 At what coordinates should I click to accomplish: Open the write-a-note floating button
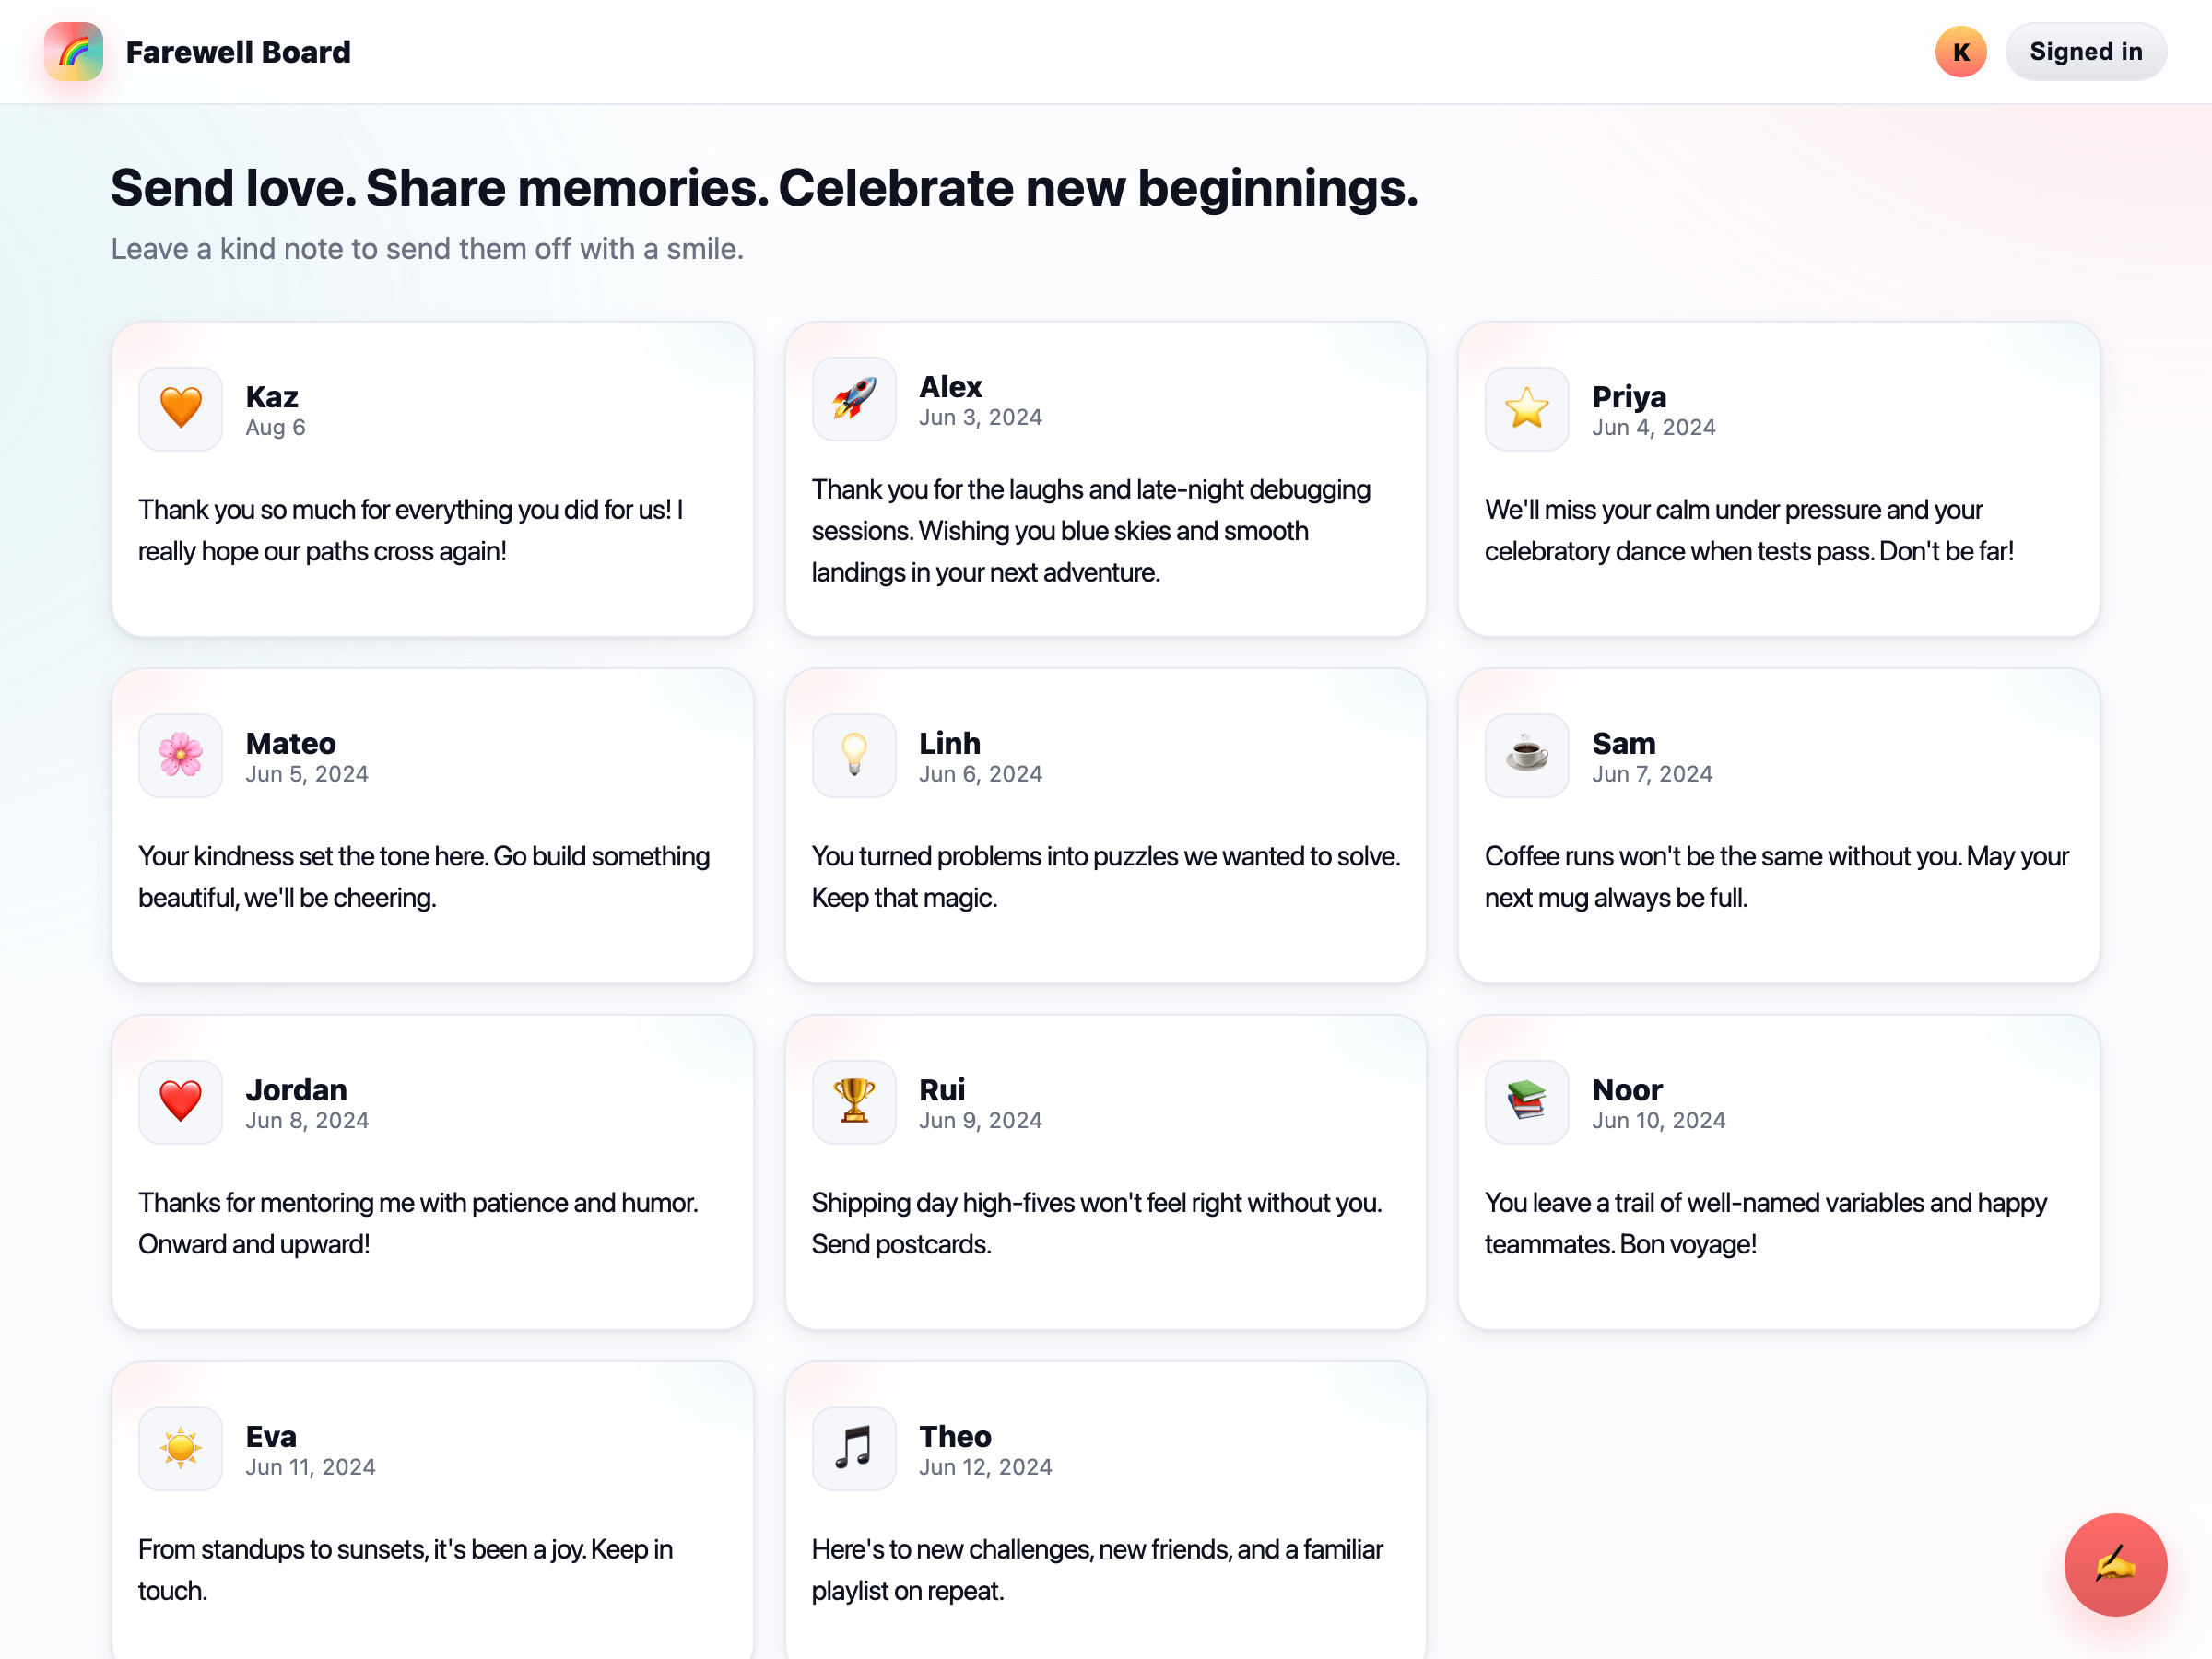(2114, 1563)
